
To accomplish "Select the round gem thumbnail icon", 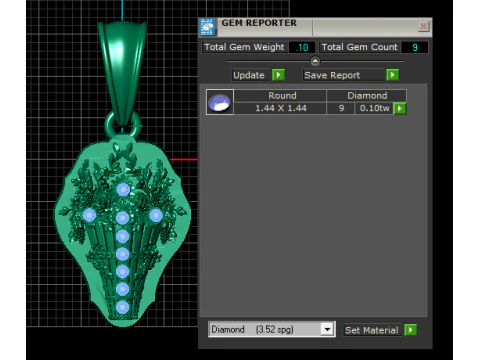I will [220, 102].
